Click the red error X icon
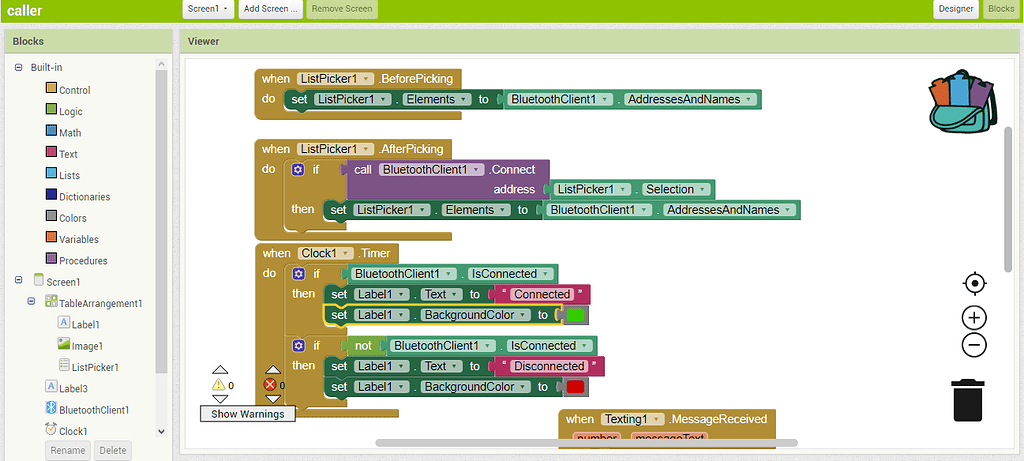 tap(270, 384)
